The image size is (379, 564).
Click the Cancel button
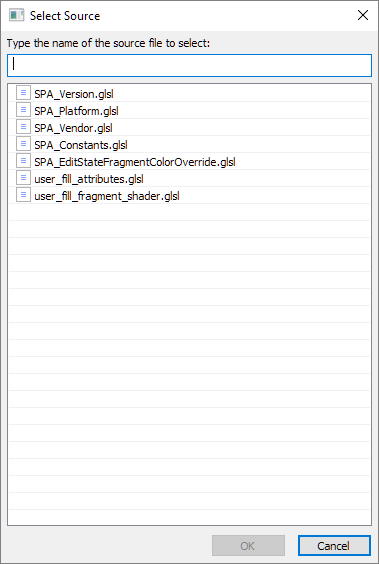coord(334,545)
